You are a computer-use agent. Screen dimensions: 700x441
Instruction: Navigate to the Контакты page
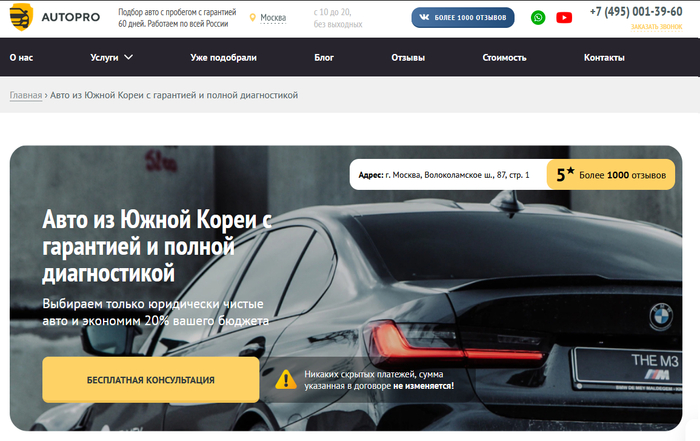pyautogui.click(x=604, y=57)
